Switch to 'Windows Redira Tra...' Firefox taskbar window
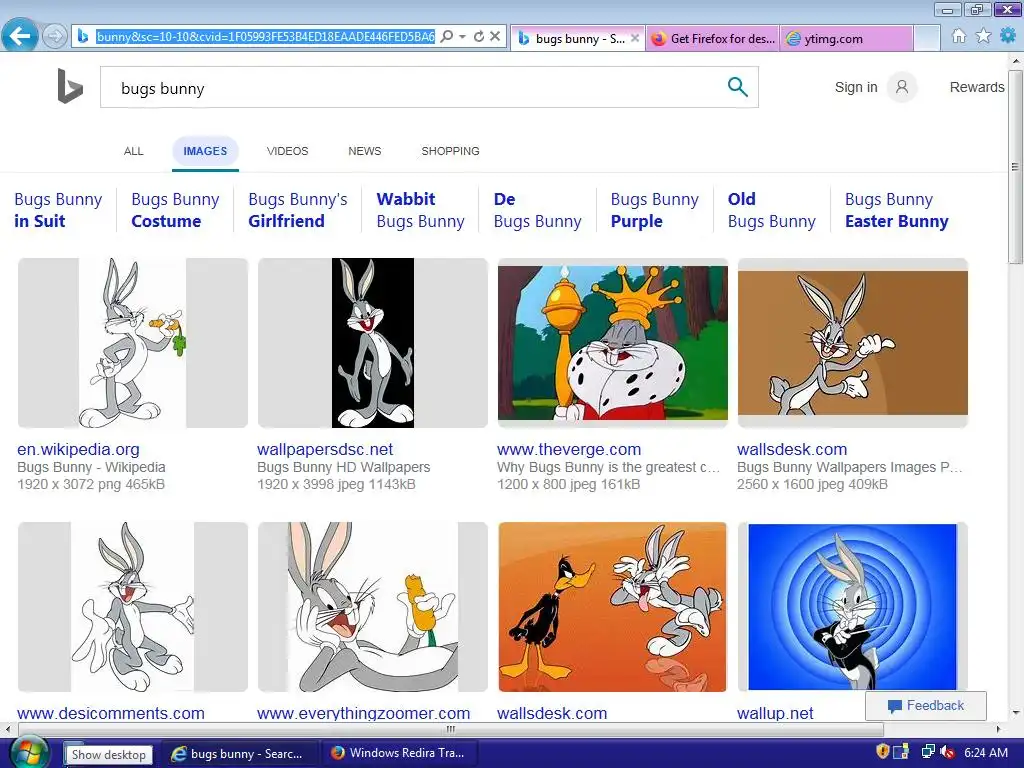1024x768 pixels. (x=398, y=754)
